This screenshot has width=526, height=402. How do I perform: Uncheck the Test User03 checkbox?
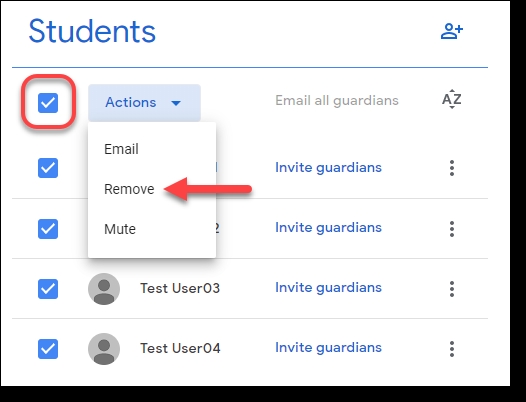[48, 289]
